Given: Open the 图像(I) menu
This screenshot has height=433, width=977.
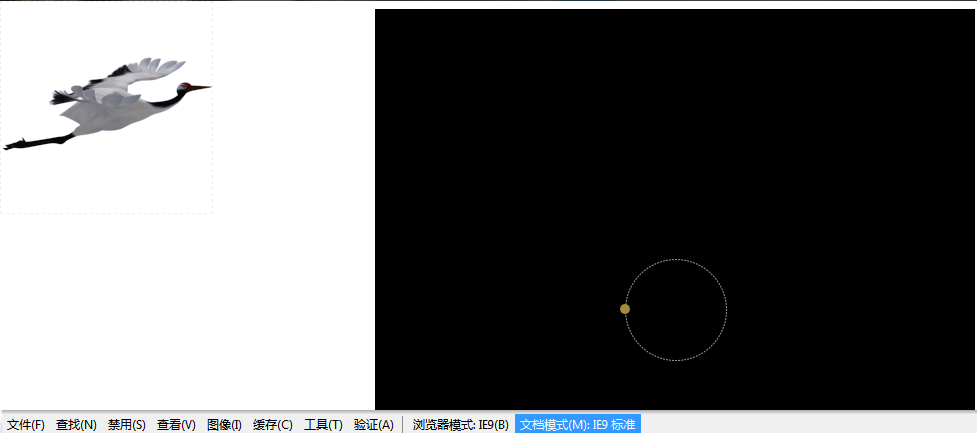Looking at the screenshot, I should [224, 425].
